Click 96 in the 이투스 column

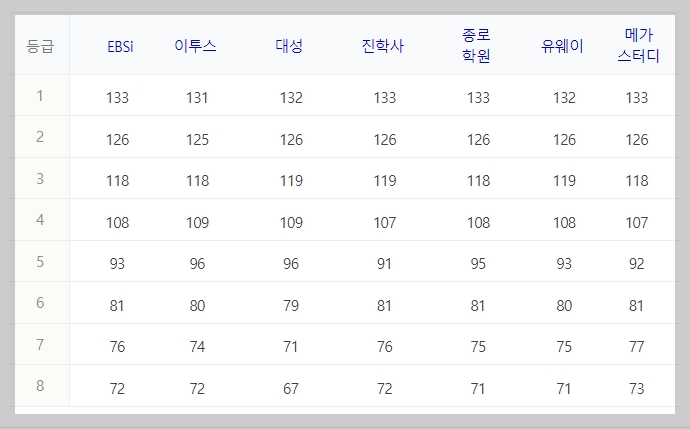click(x=197, y=264)
